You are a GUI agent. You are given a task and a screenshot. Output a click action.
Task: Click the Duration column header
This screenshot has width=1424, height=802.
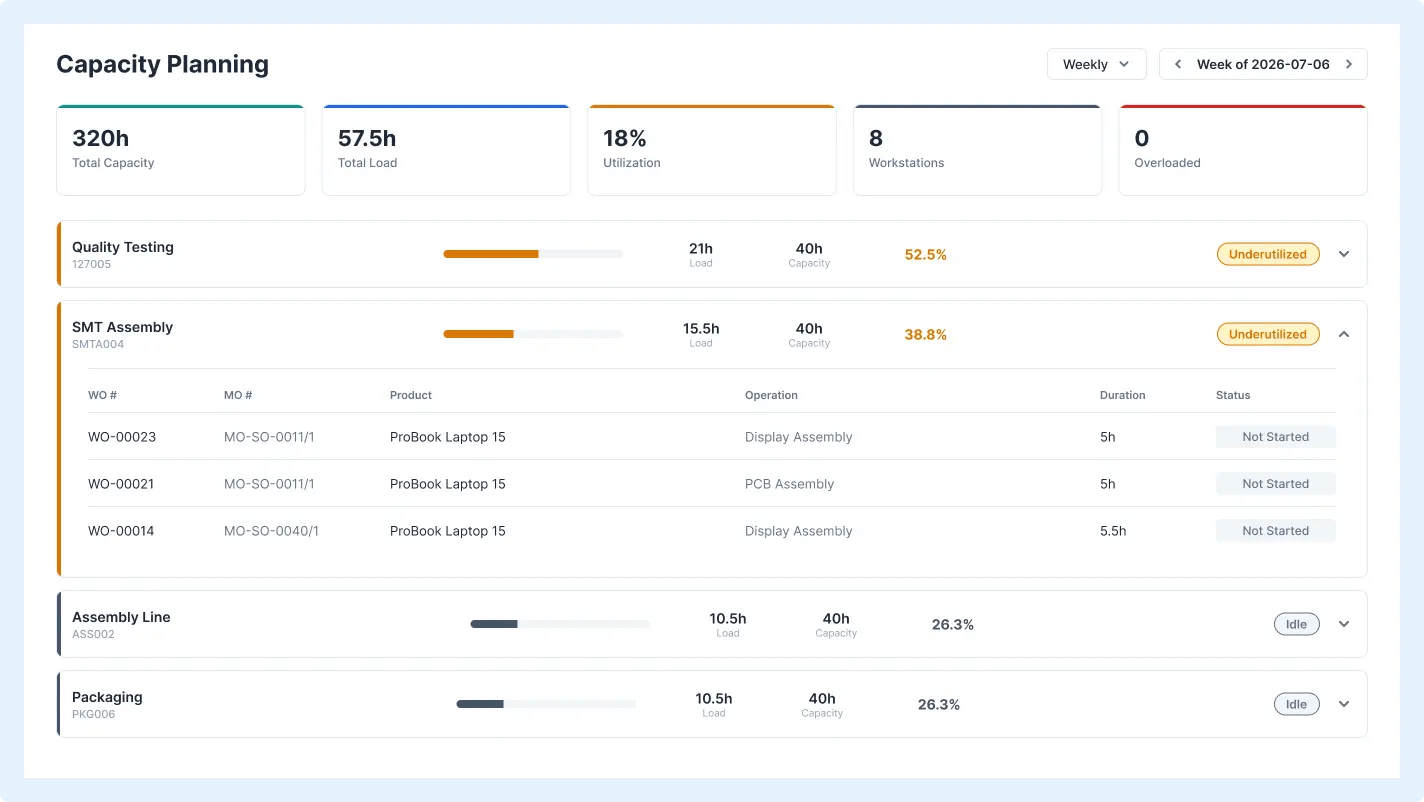pyautogui.click(x=1123, y=395)
